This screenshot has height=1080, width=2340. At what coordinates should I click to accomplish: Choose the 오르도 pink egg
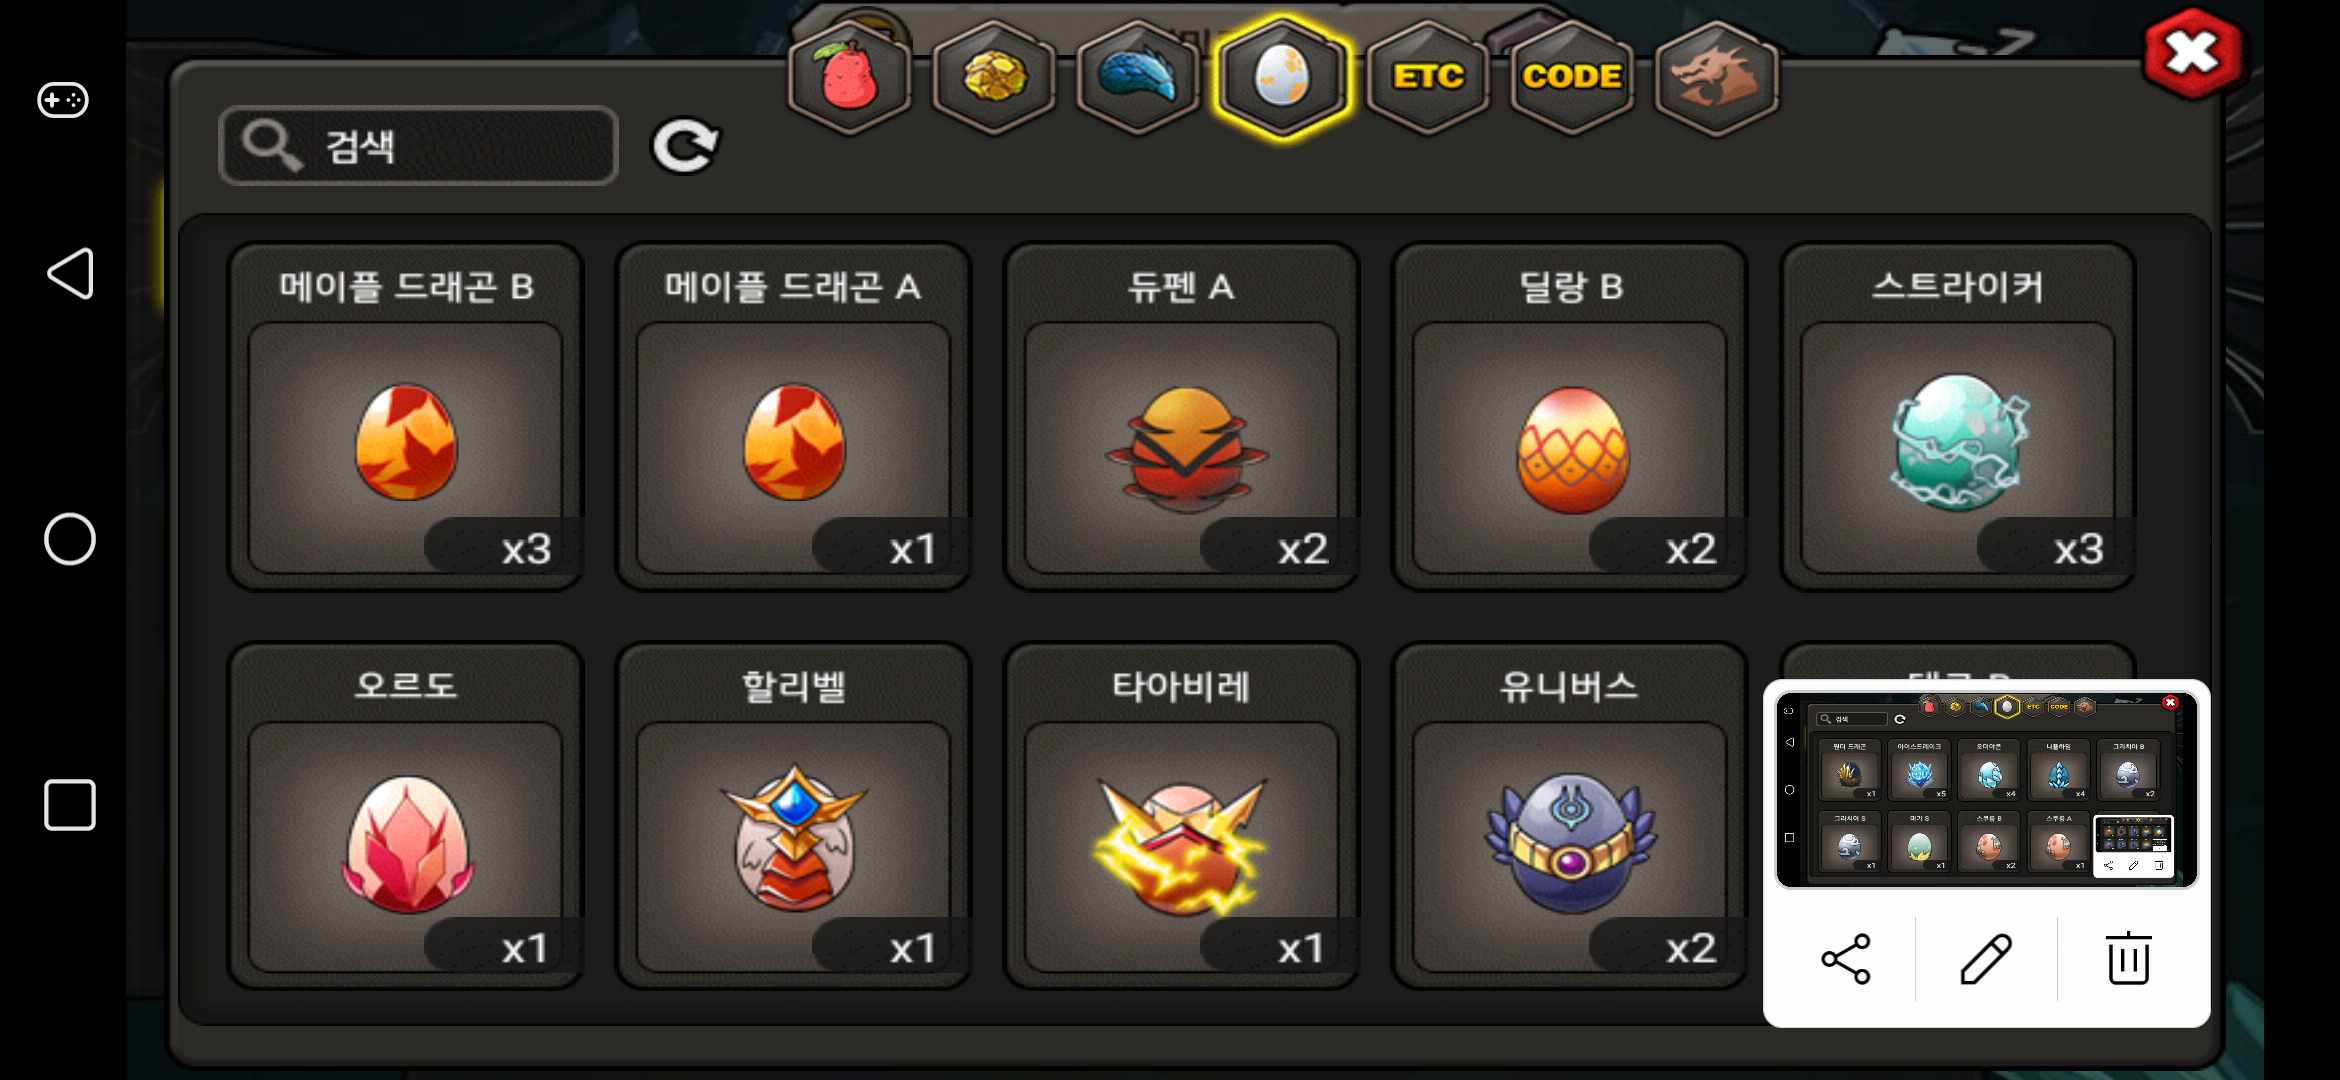coord(405,816)
